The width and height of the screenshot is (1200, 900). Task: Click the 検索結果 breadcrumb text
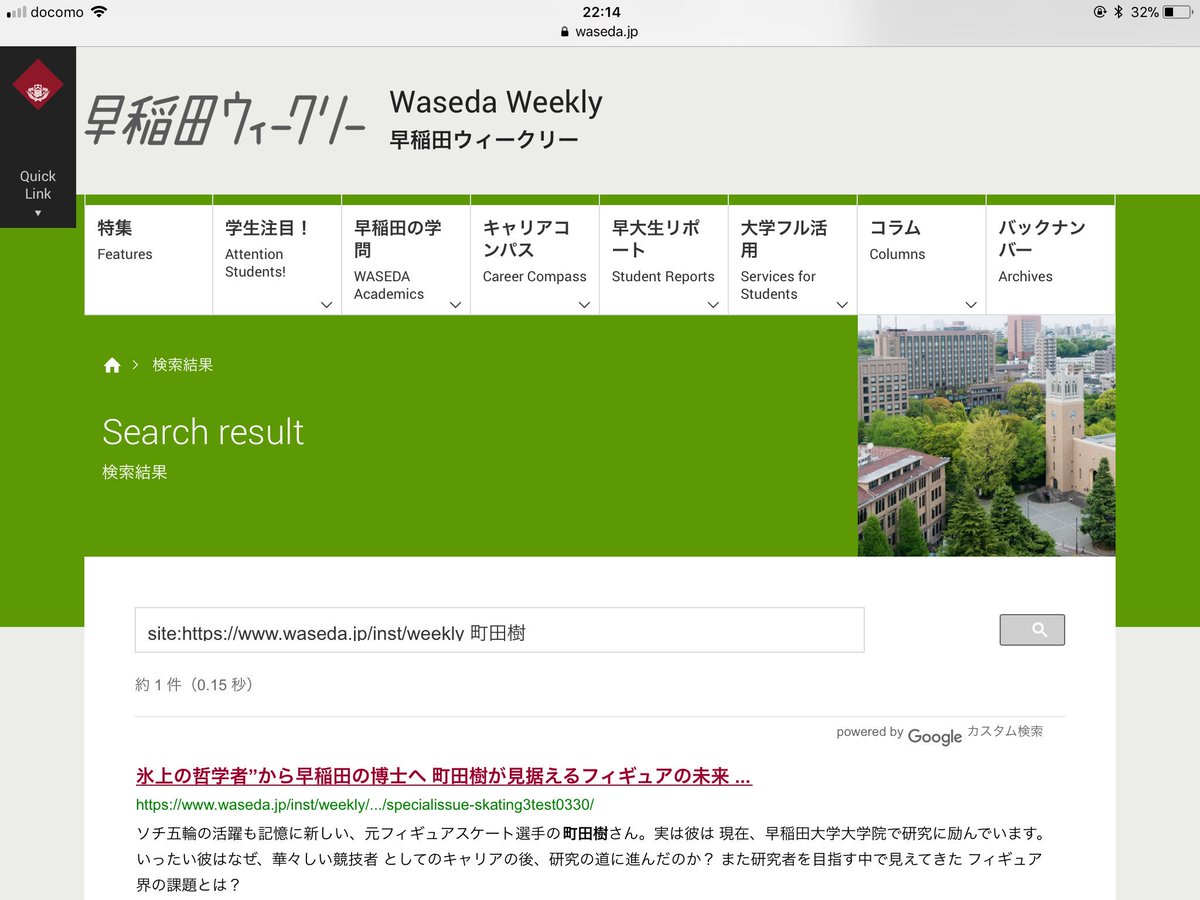click(x=183, y=365)
